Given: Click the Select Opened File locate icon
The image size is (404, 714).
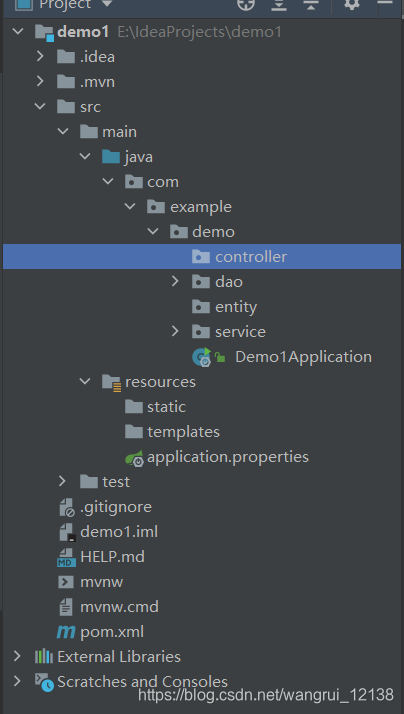Looking at the screenshot, I should point(246,4).
